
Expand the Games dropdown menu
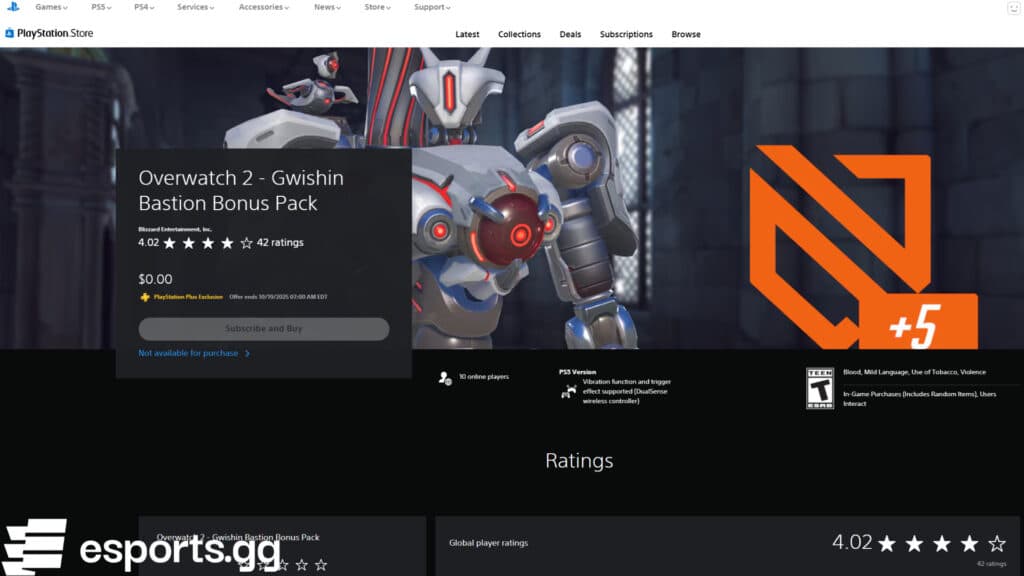51,7
